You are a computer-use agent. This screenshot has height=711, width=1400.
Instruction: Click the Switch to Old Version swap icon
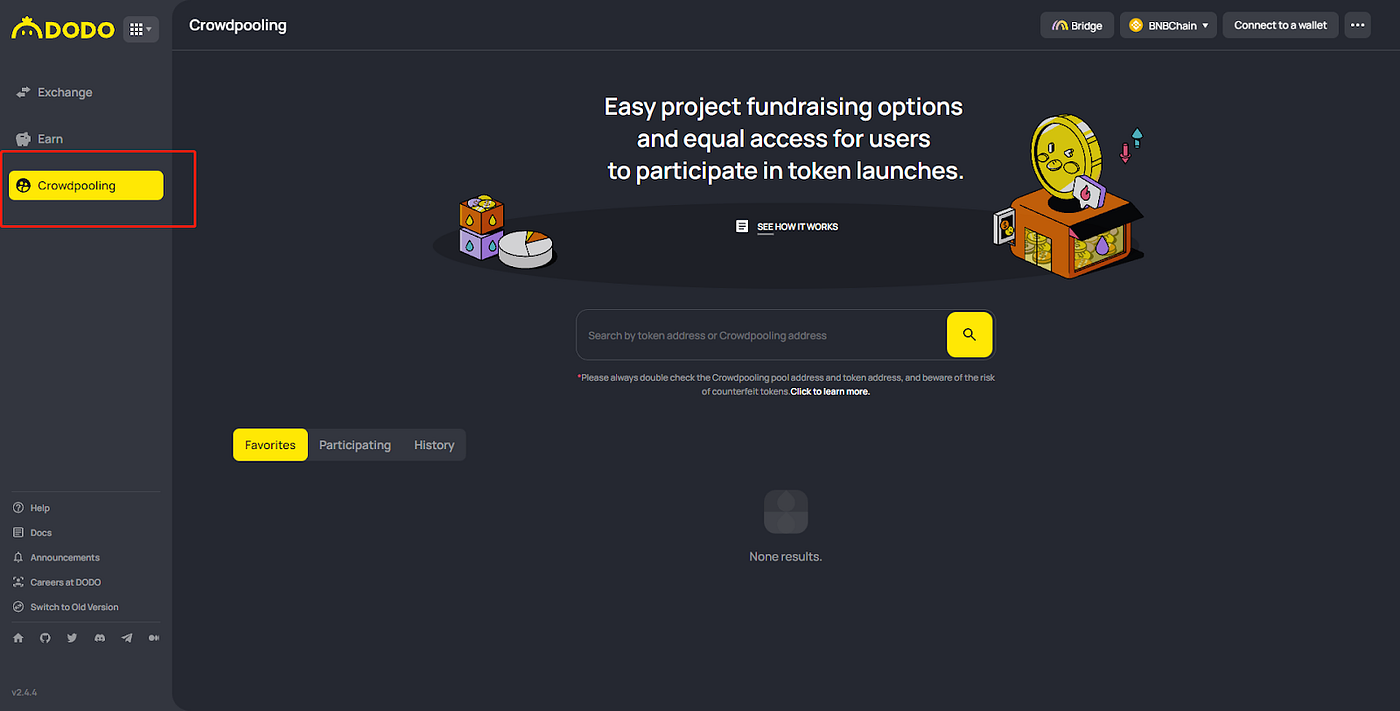(18, 607)
